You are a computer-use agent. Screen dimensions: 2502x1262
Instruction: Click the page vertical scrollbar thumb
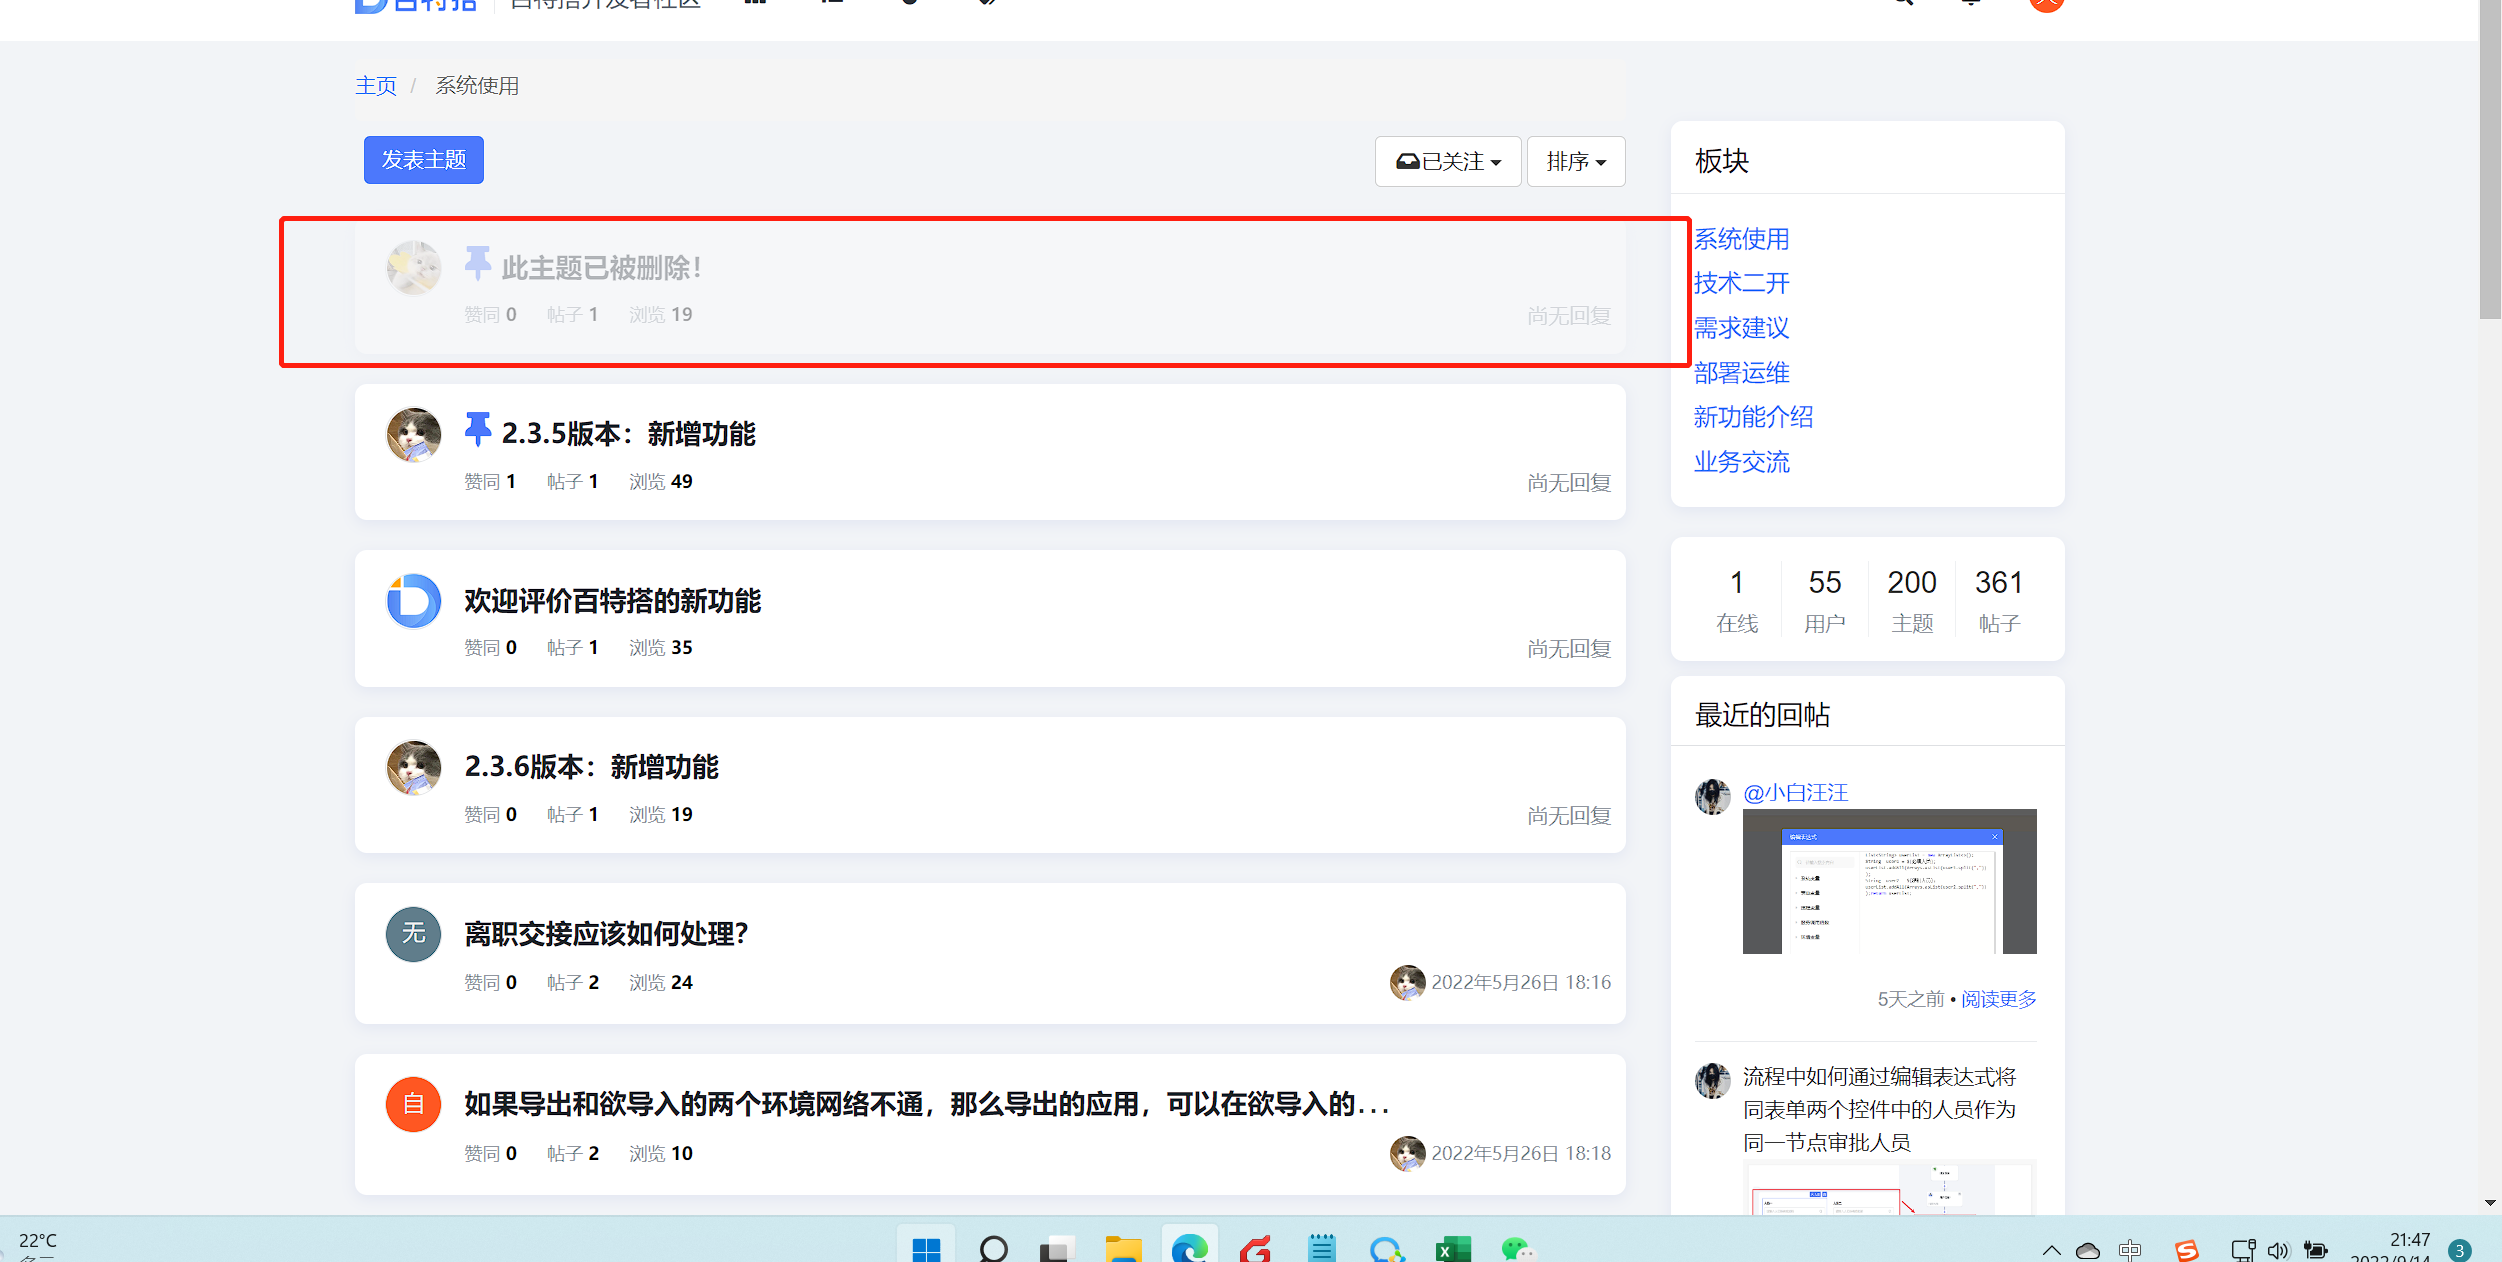2490,160
